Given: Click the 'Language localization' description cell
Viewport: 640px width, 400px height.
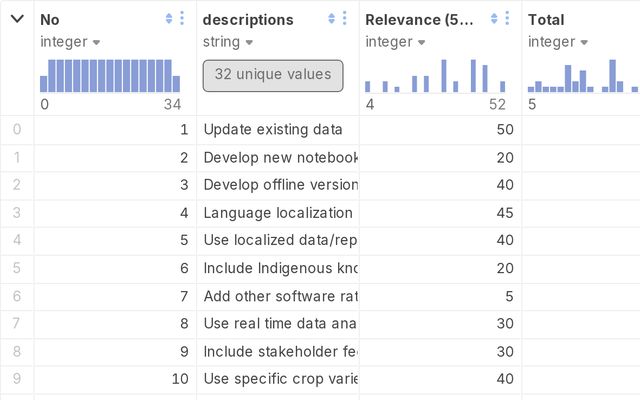Looking at the screenshot, I should point(278,213).
